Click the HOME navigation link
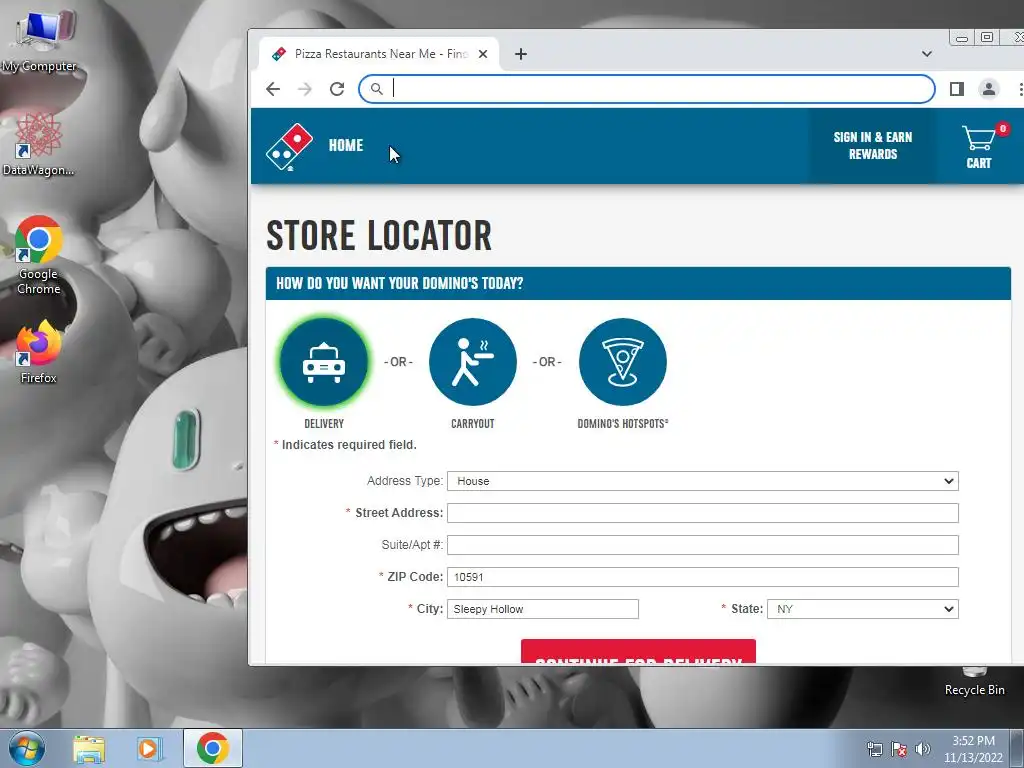1024x768 pixels. click(345, 146)
